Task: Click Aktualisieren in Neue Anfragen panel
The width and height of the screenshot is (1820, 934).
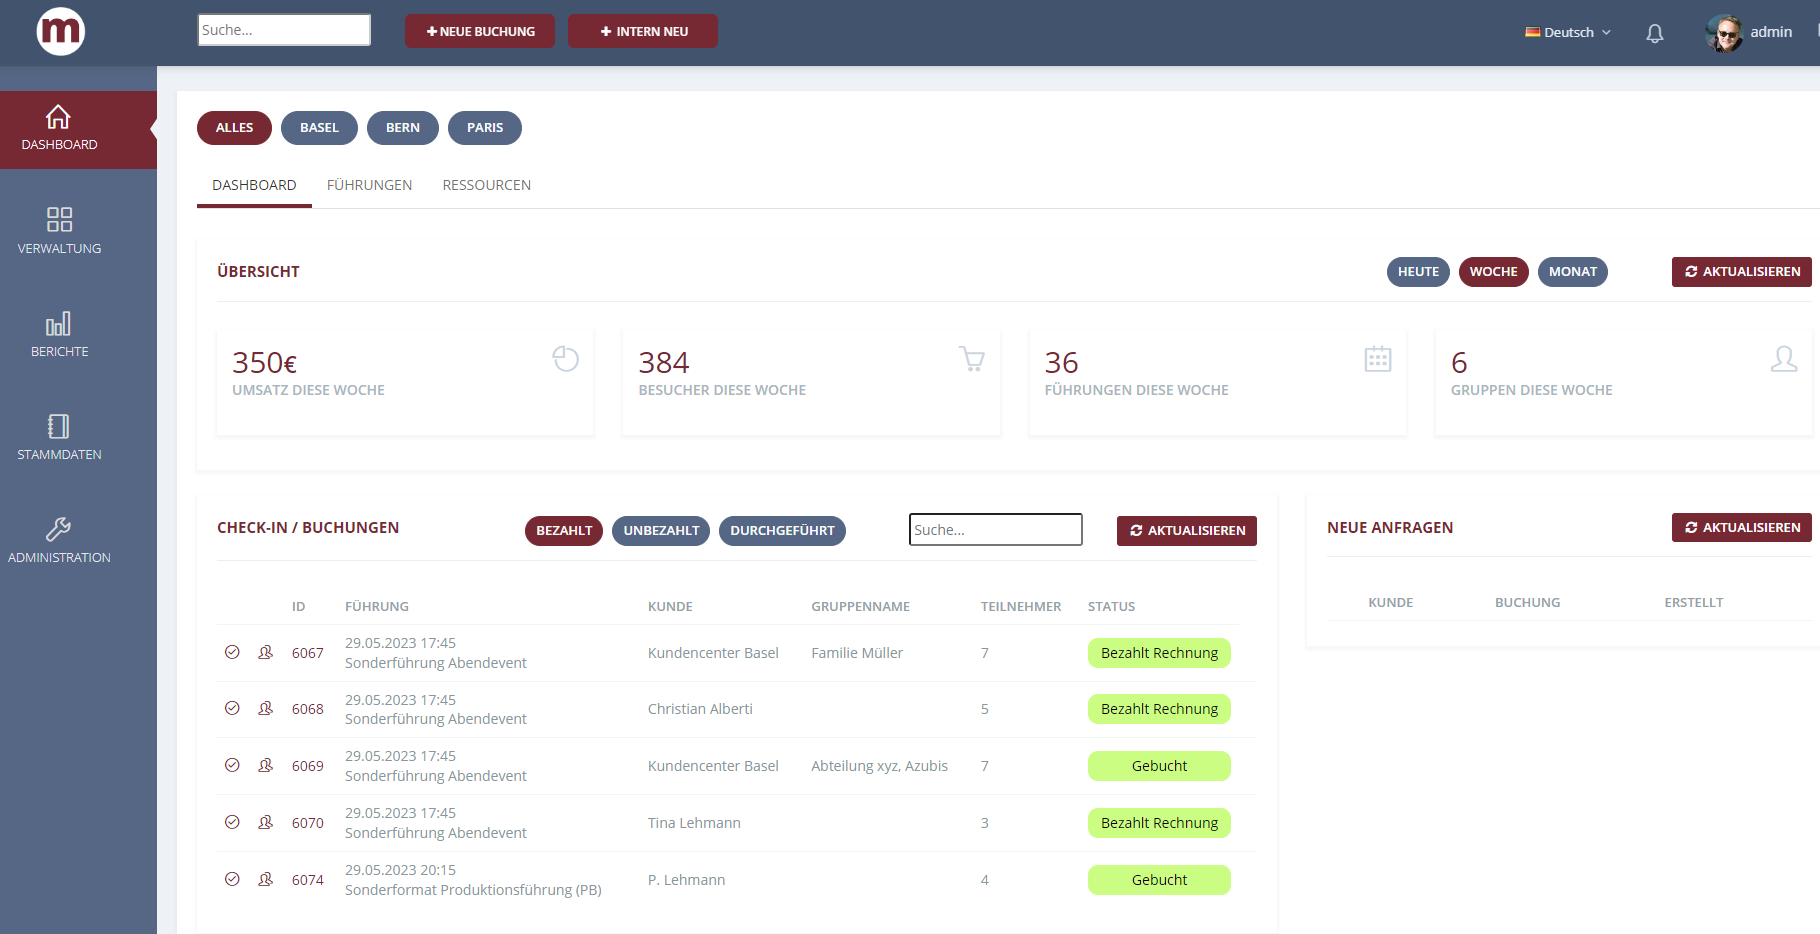Action: click(1741, 527)
